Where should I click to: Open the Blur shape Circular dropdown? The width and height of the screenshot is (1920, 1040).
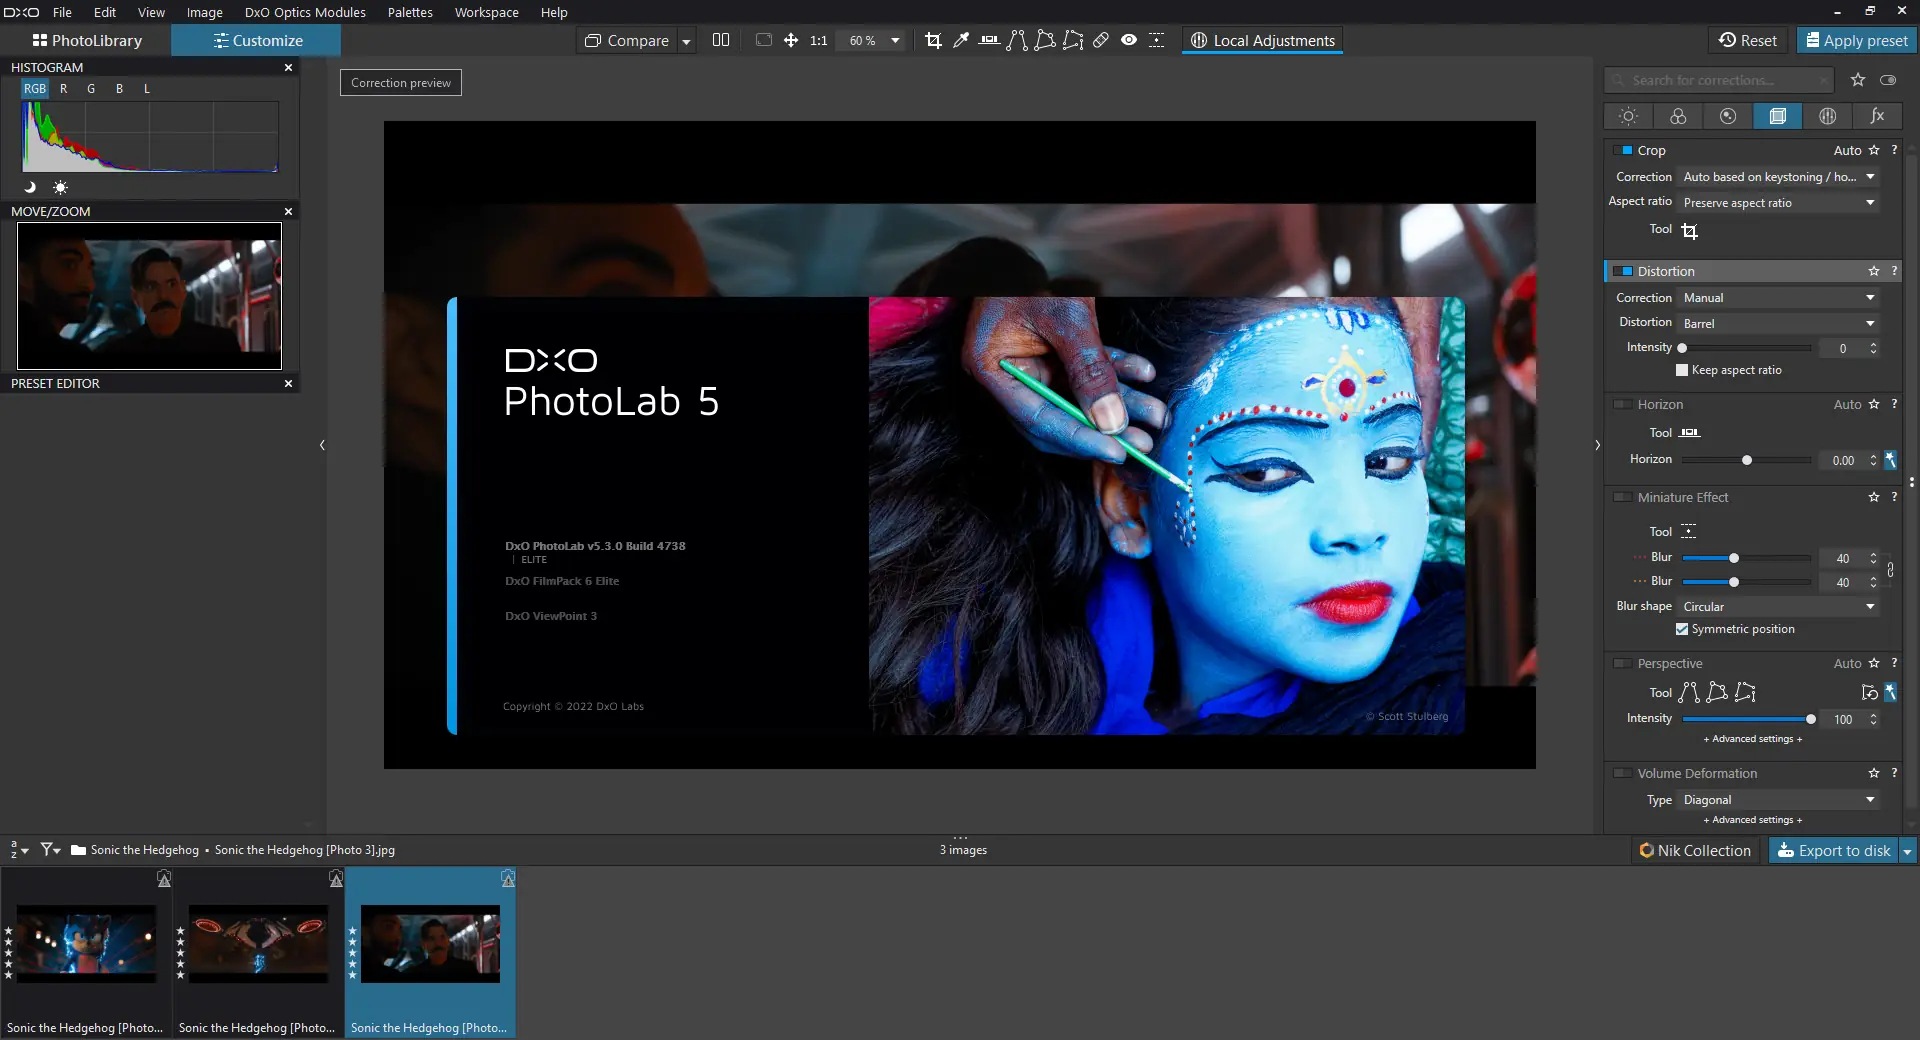1778,607
